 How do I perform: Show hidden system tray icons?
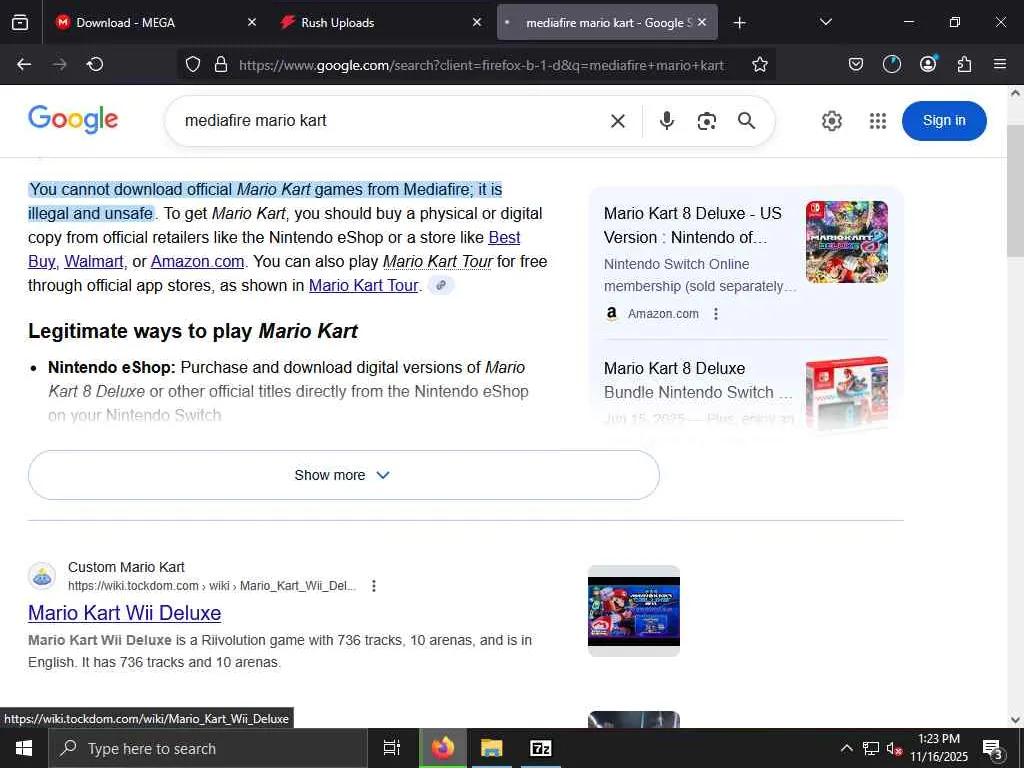pyautogui.click(x=846, y=748)
